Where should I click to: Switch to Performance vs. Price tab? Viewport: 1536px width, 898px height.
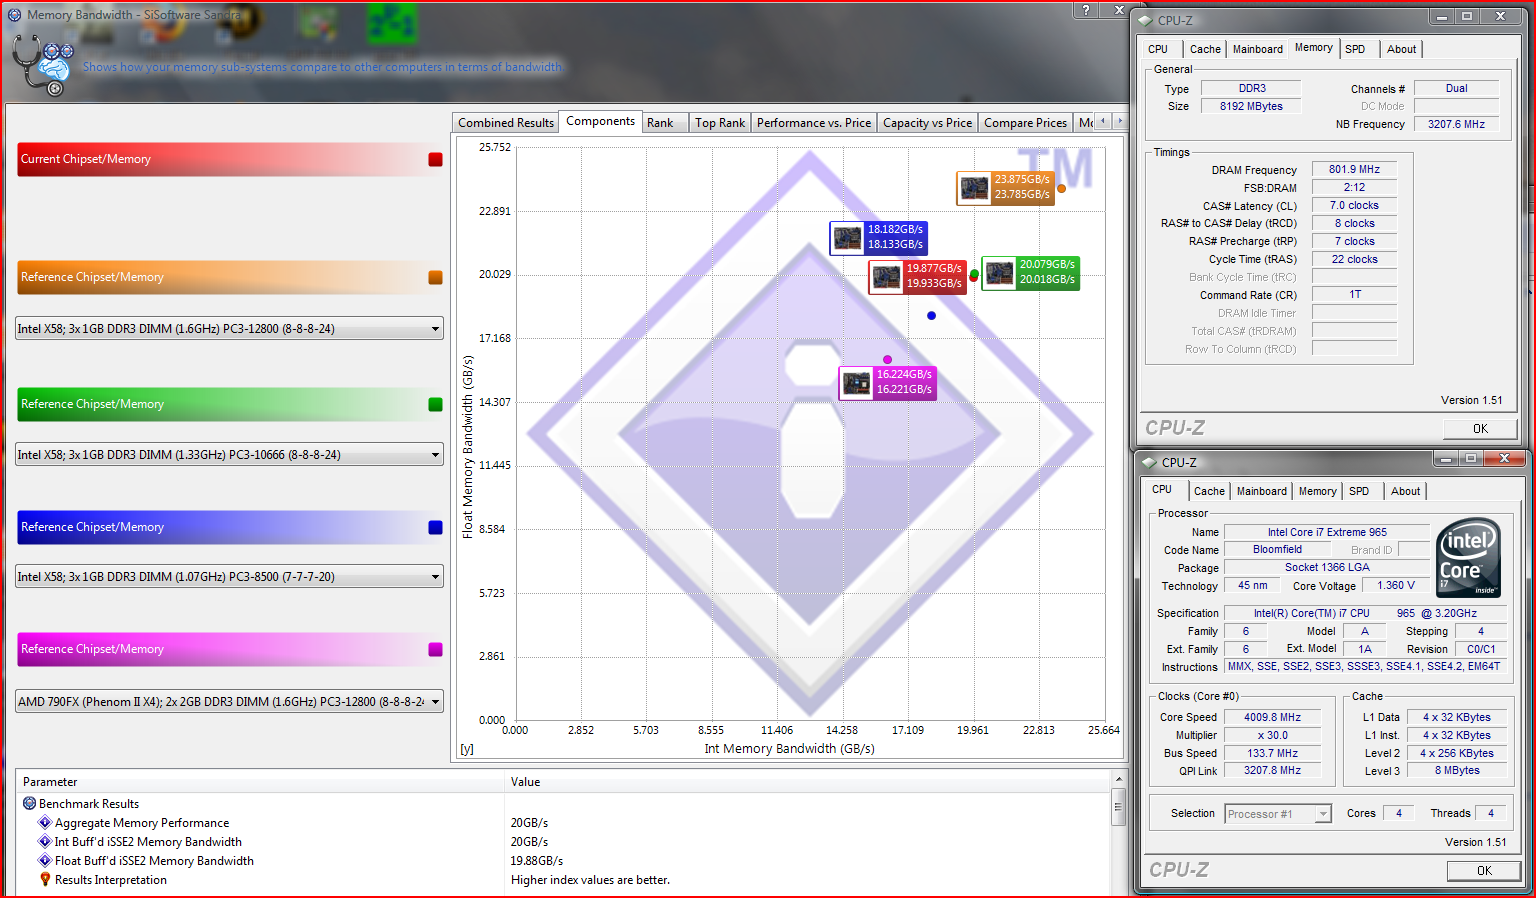click(813, 123)
